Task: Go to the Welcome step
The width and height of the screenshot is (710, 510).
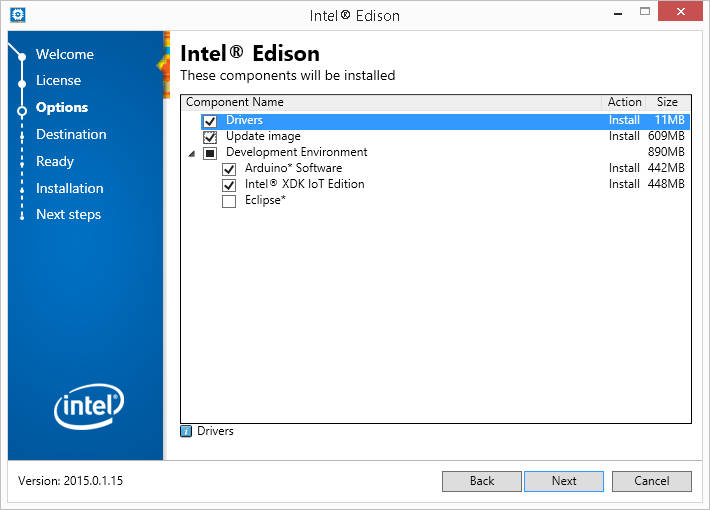Action: pyautogui.click(x=65, y=54)
